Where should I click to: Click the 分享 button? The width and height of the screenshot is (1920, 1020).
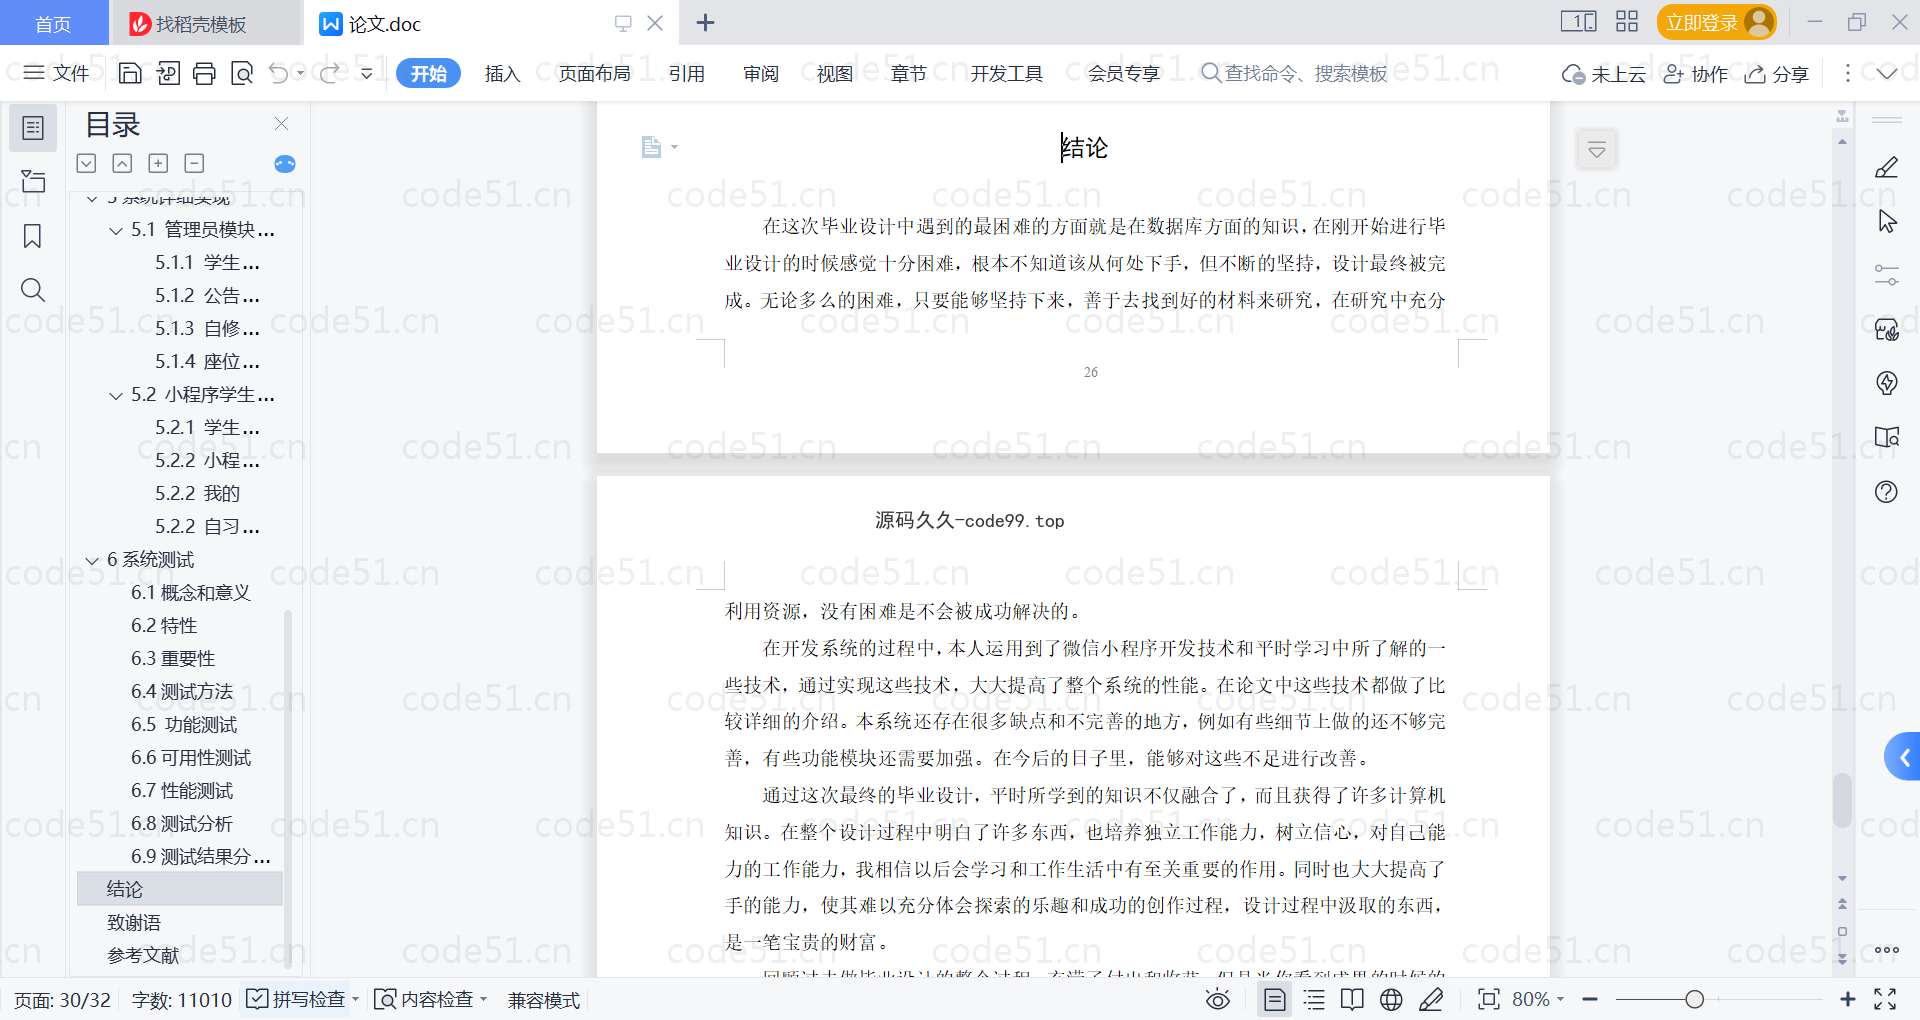1777,74
